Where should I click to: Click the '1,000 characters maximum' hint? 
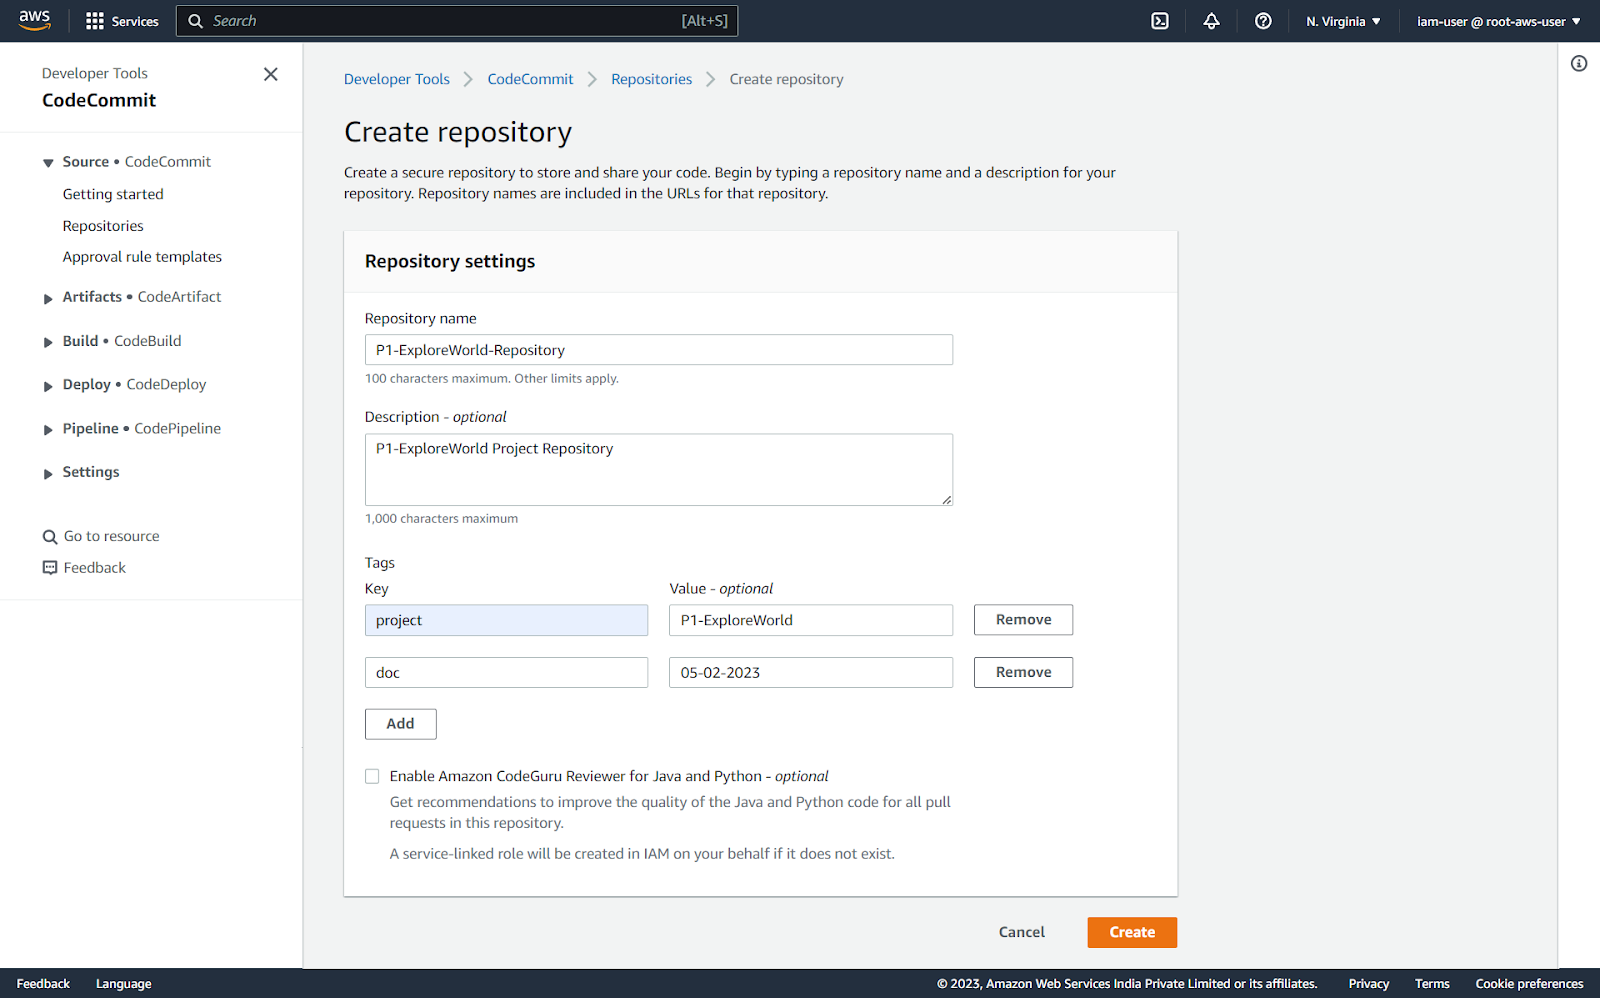(441, 519)
